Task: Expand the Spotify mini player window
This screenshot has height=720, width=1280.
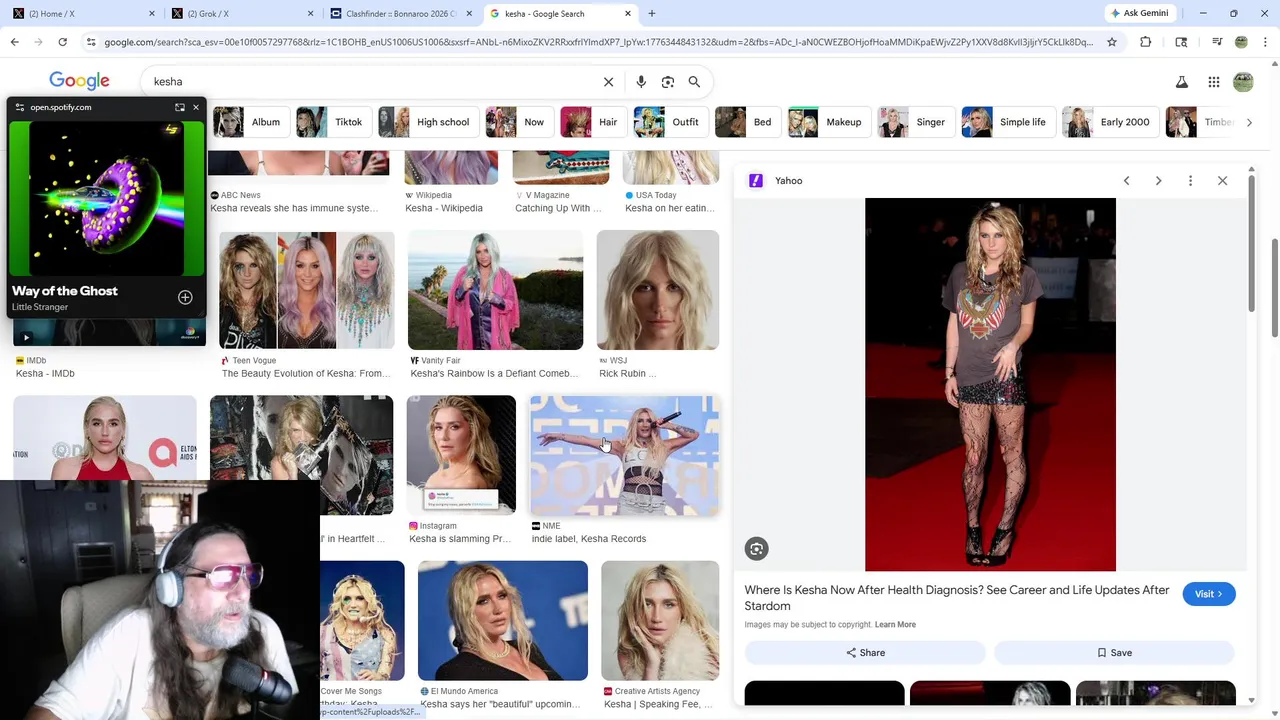Action: (180, 107)
